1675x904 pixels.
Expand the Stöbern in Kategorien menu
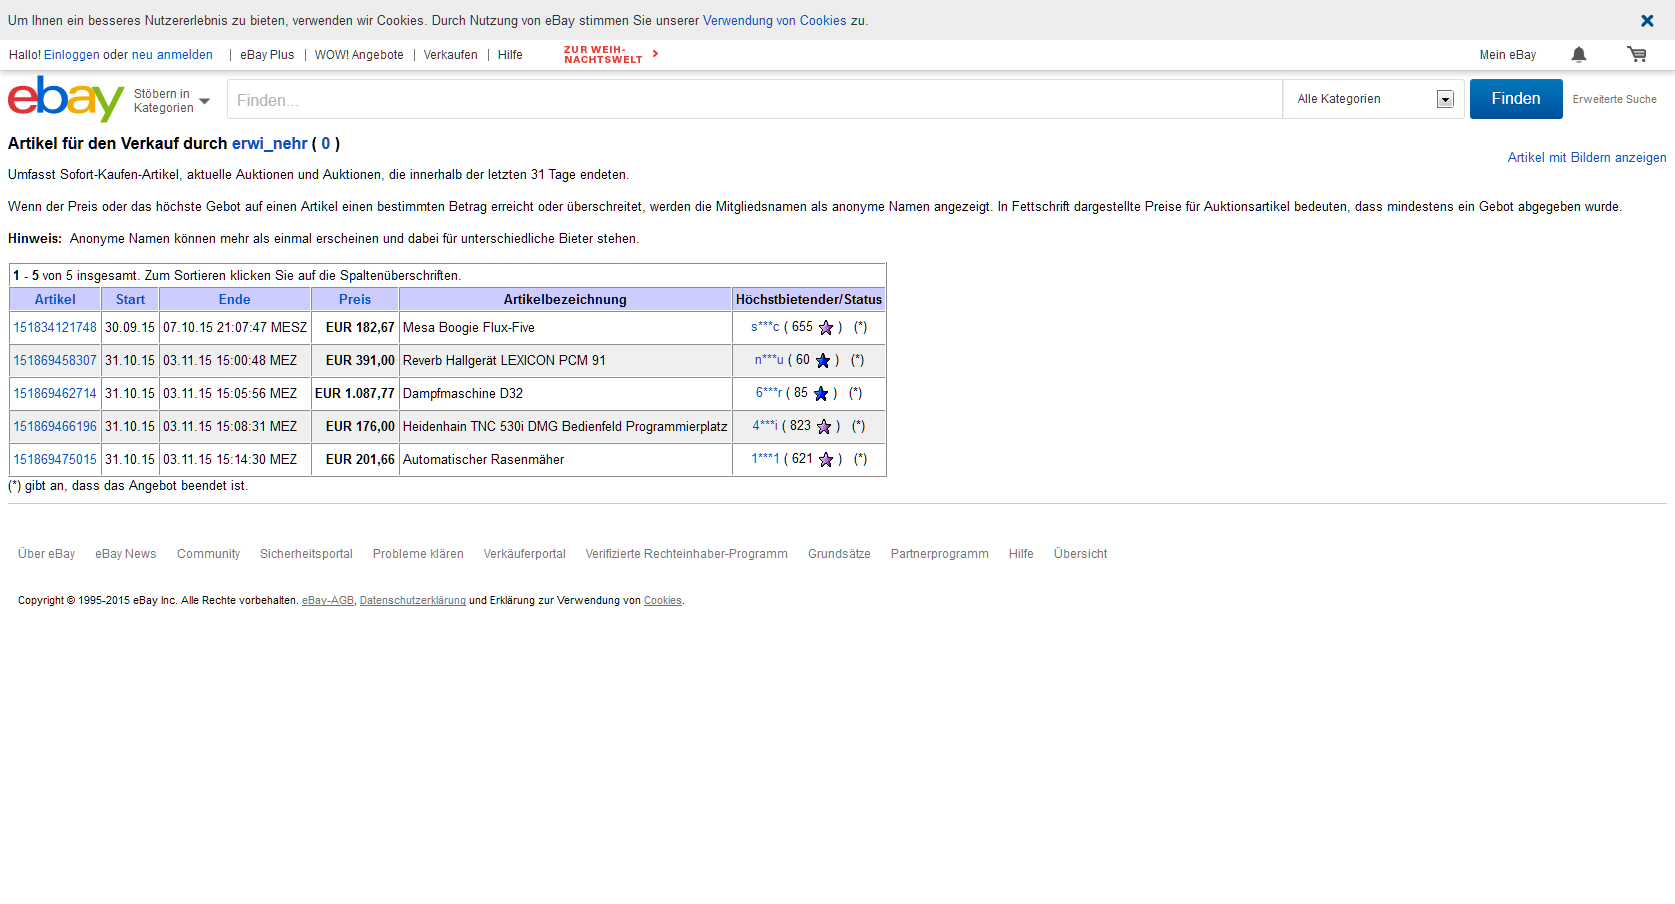coord(172,101)
